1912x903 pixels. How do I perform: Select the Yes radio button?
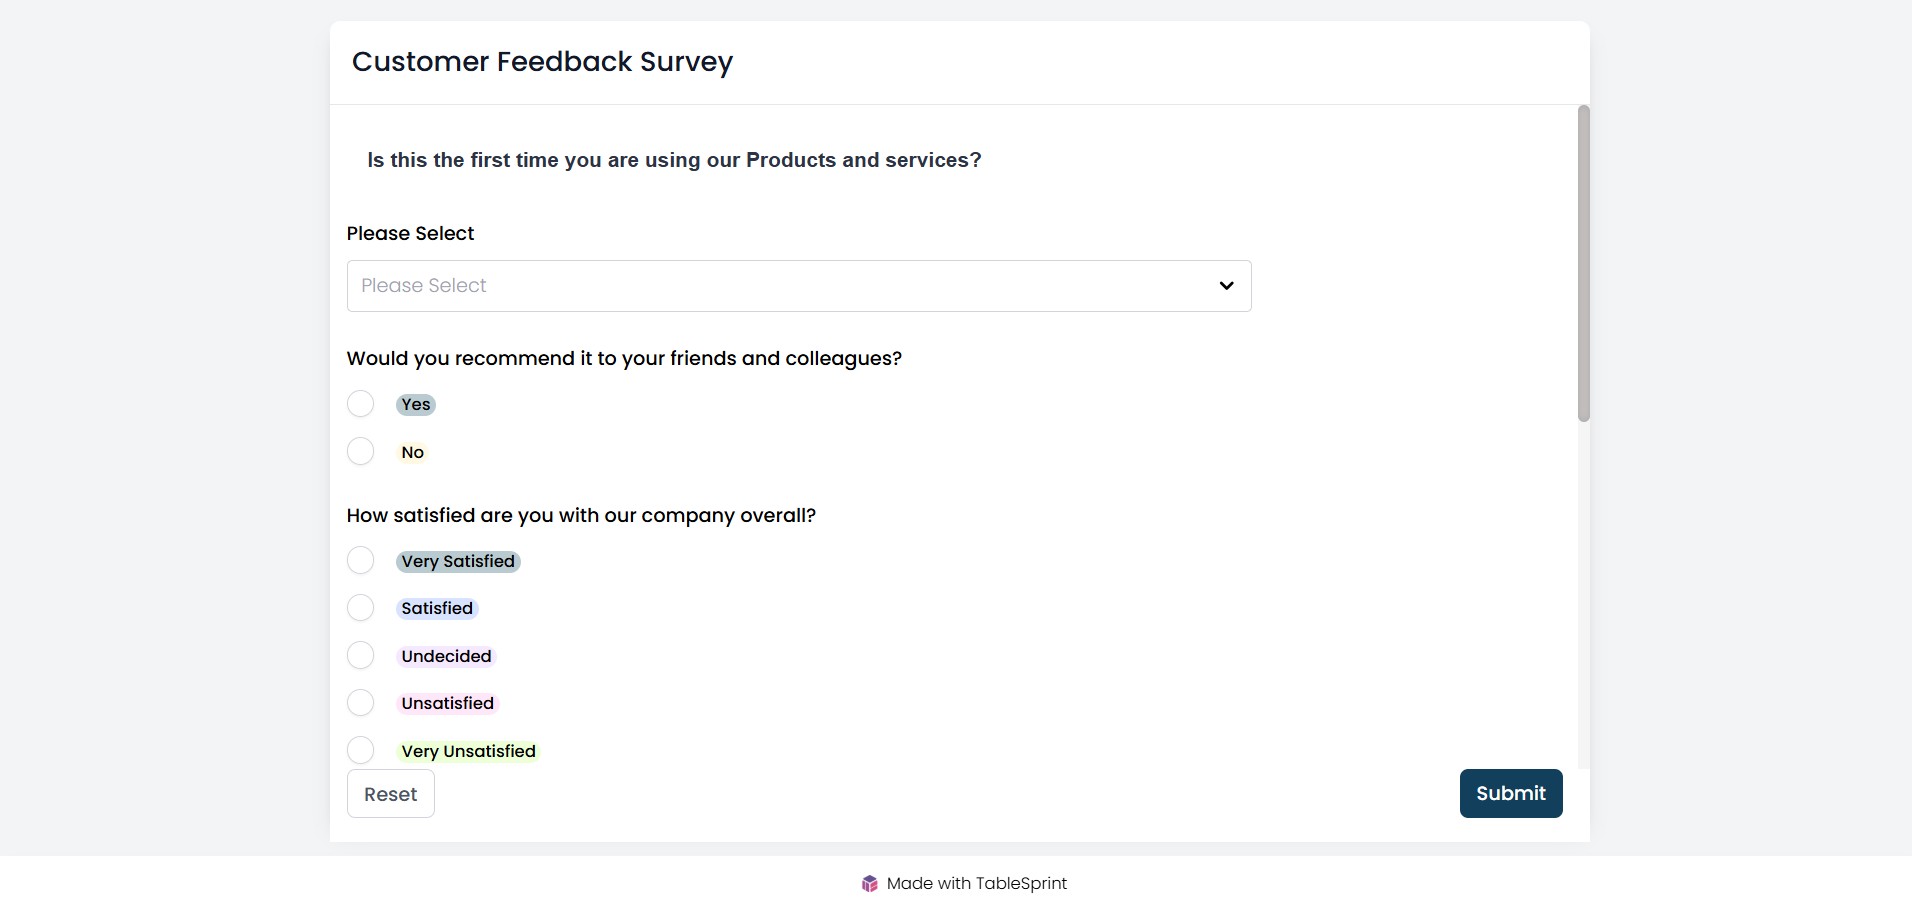pos(360,404)
